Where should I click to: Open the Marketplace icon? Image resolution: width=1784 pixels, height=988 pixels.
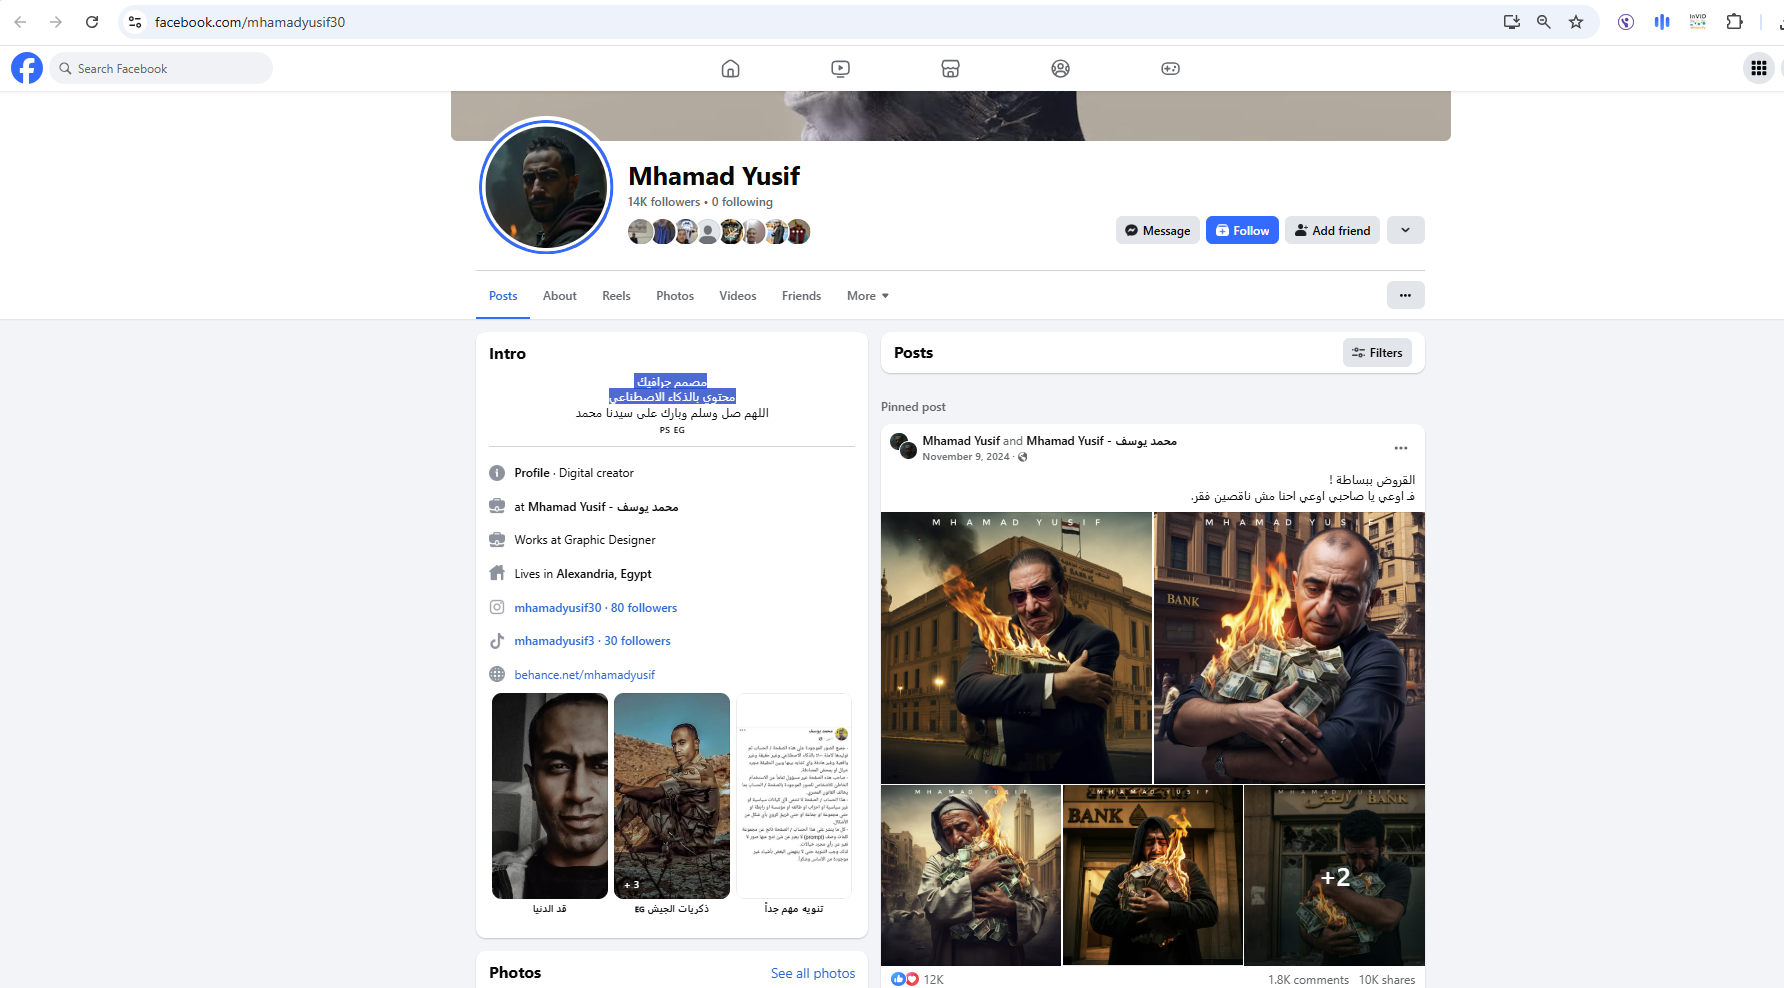[x=950, y=68]
